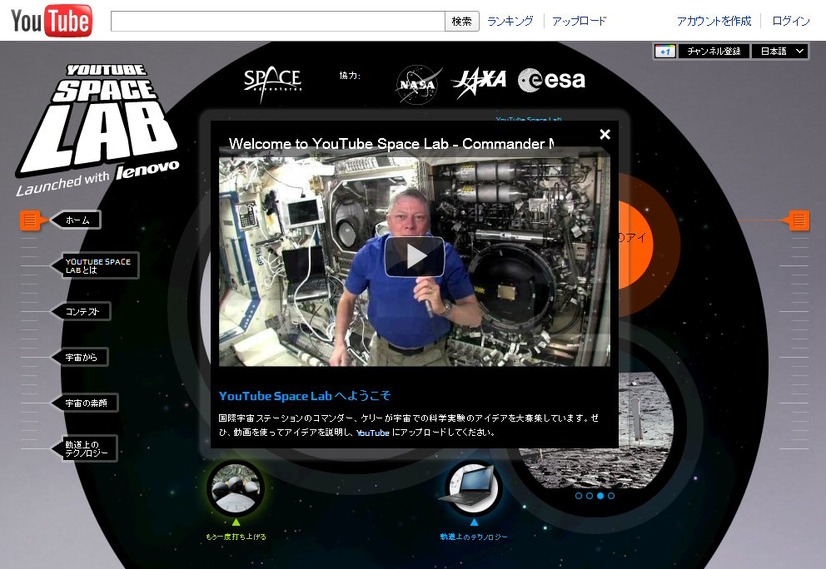
Task: Click the もう一度打ち上げる rocket icon
Action: [235, 489]
